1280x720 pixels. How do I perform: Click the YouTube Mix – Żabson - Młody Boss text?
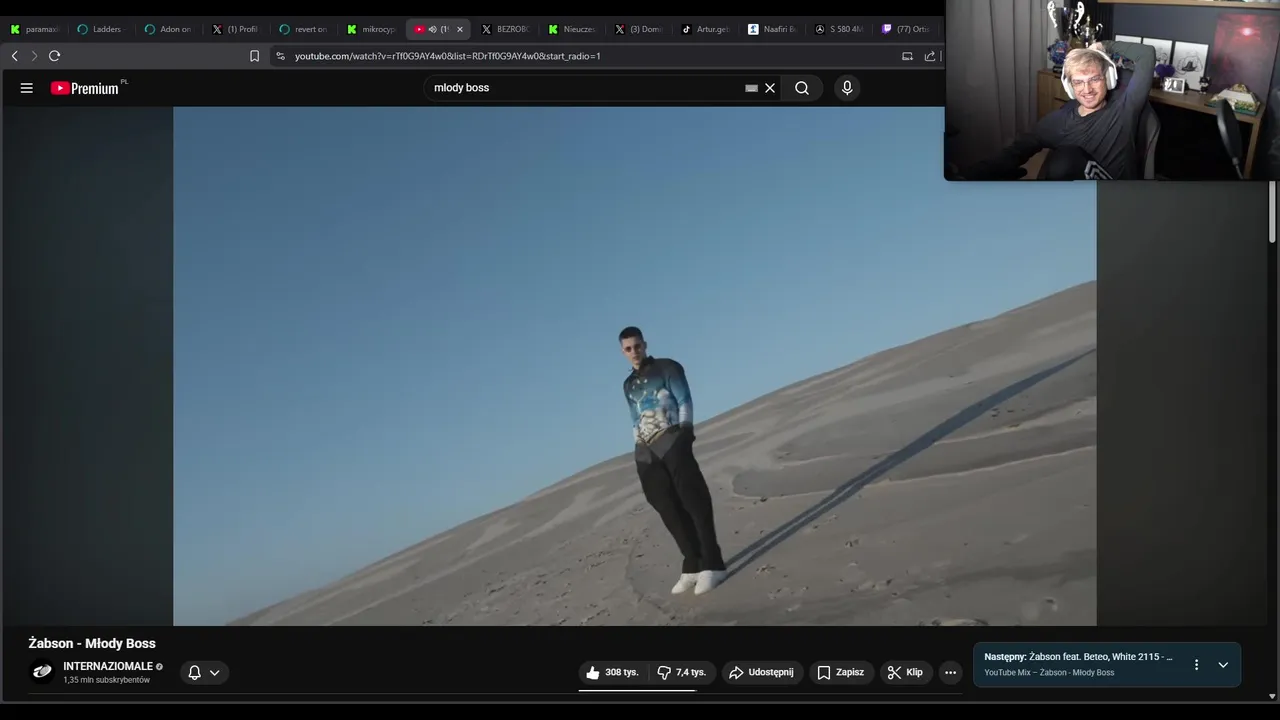coord(1049,673)
